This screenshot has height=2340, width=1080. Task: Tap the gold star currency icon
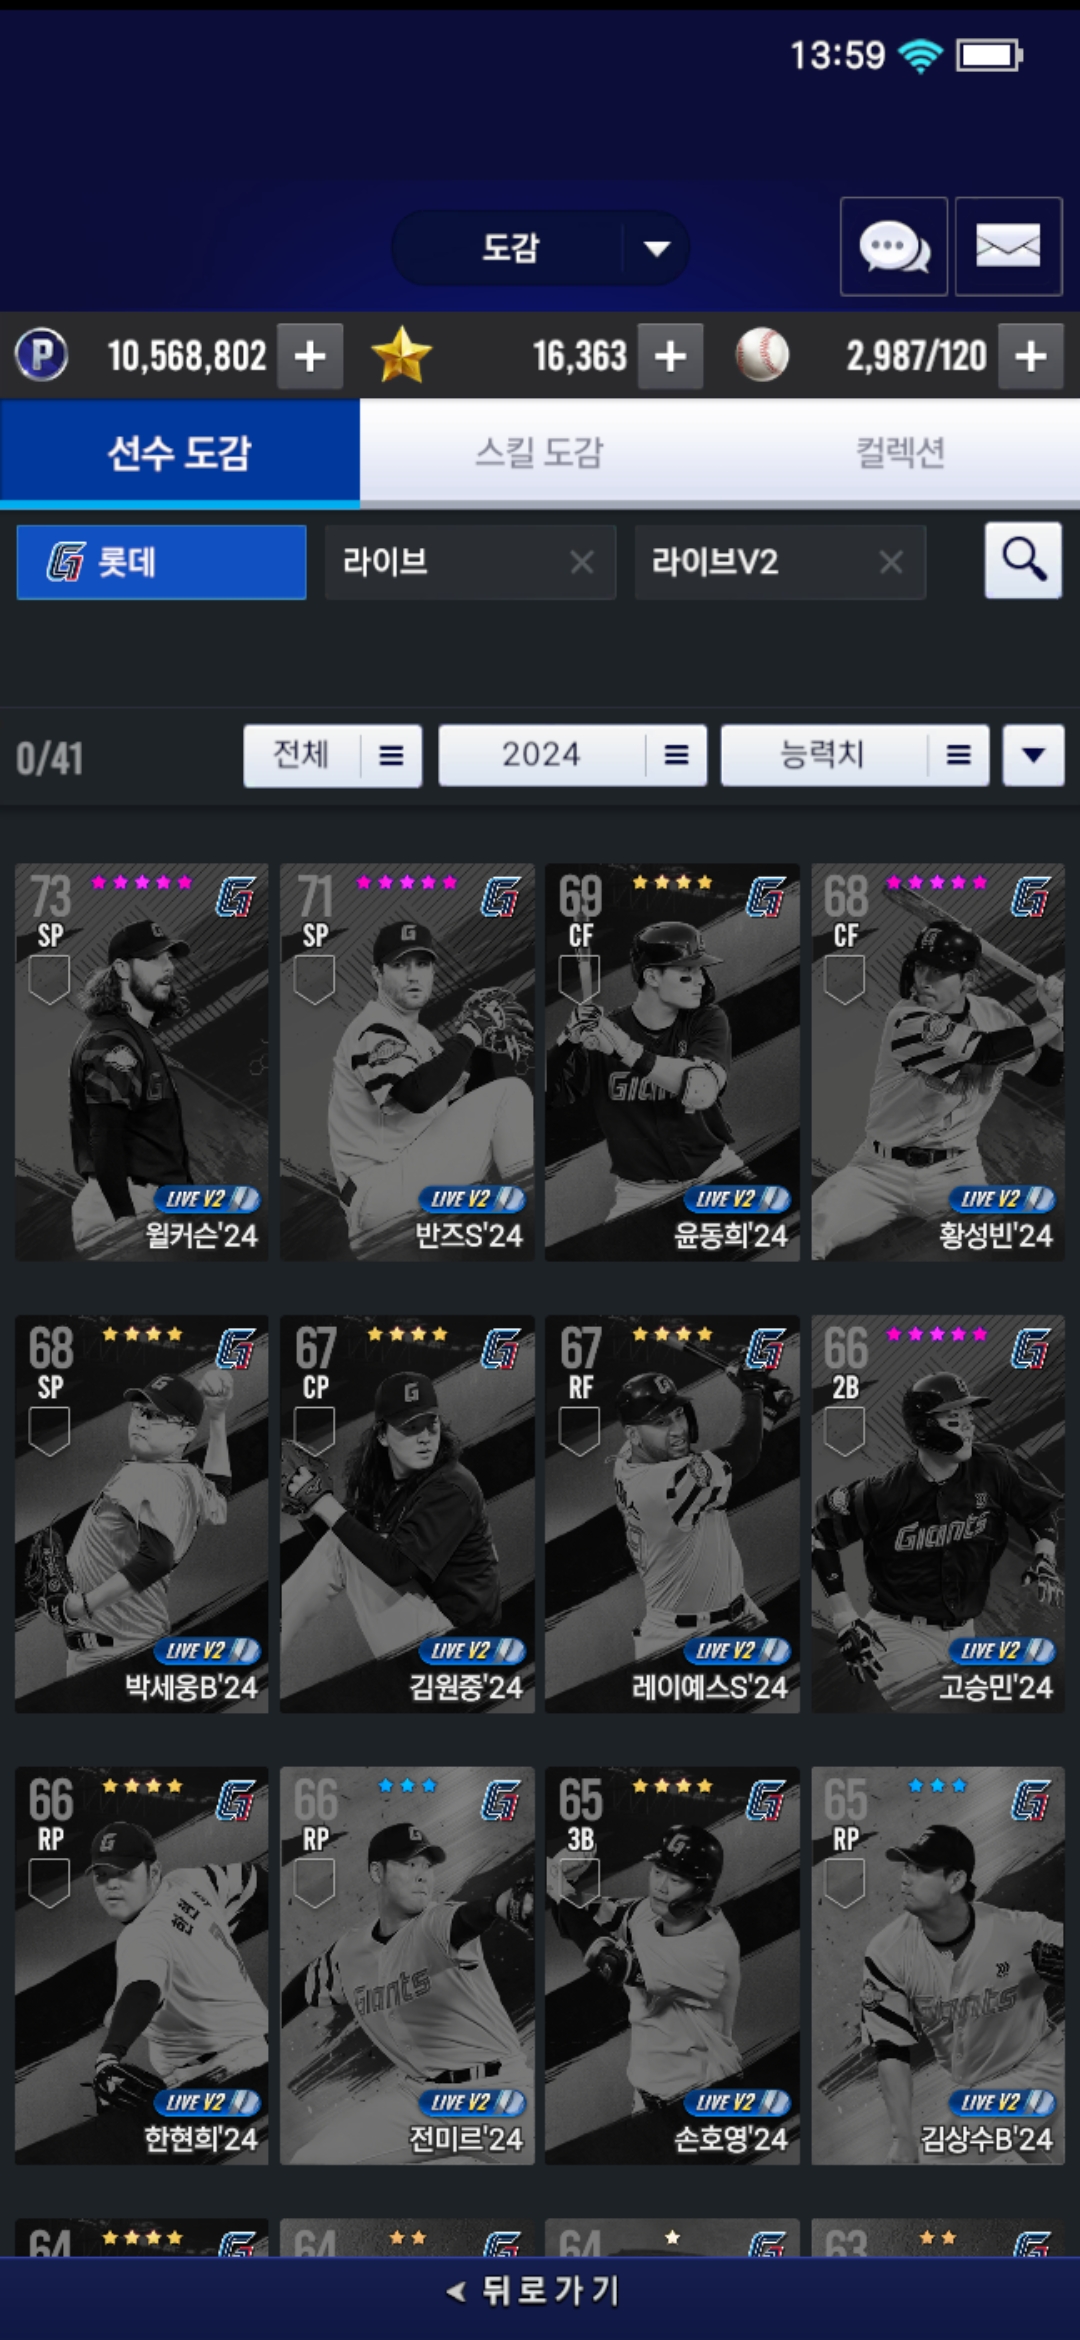[401, 355]
